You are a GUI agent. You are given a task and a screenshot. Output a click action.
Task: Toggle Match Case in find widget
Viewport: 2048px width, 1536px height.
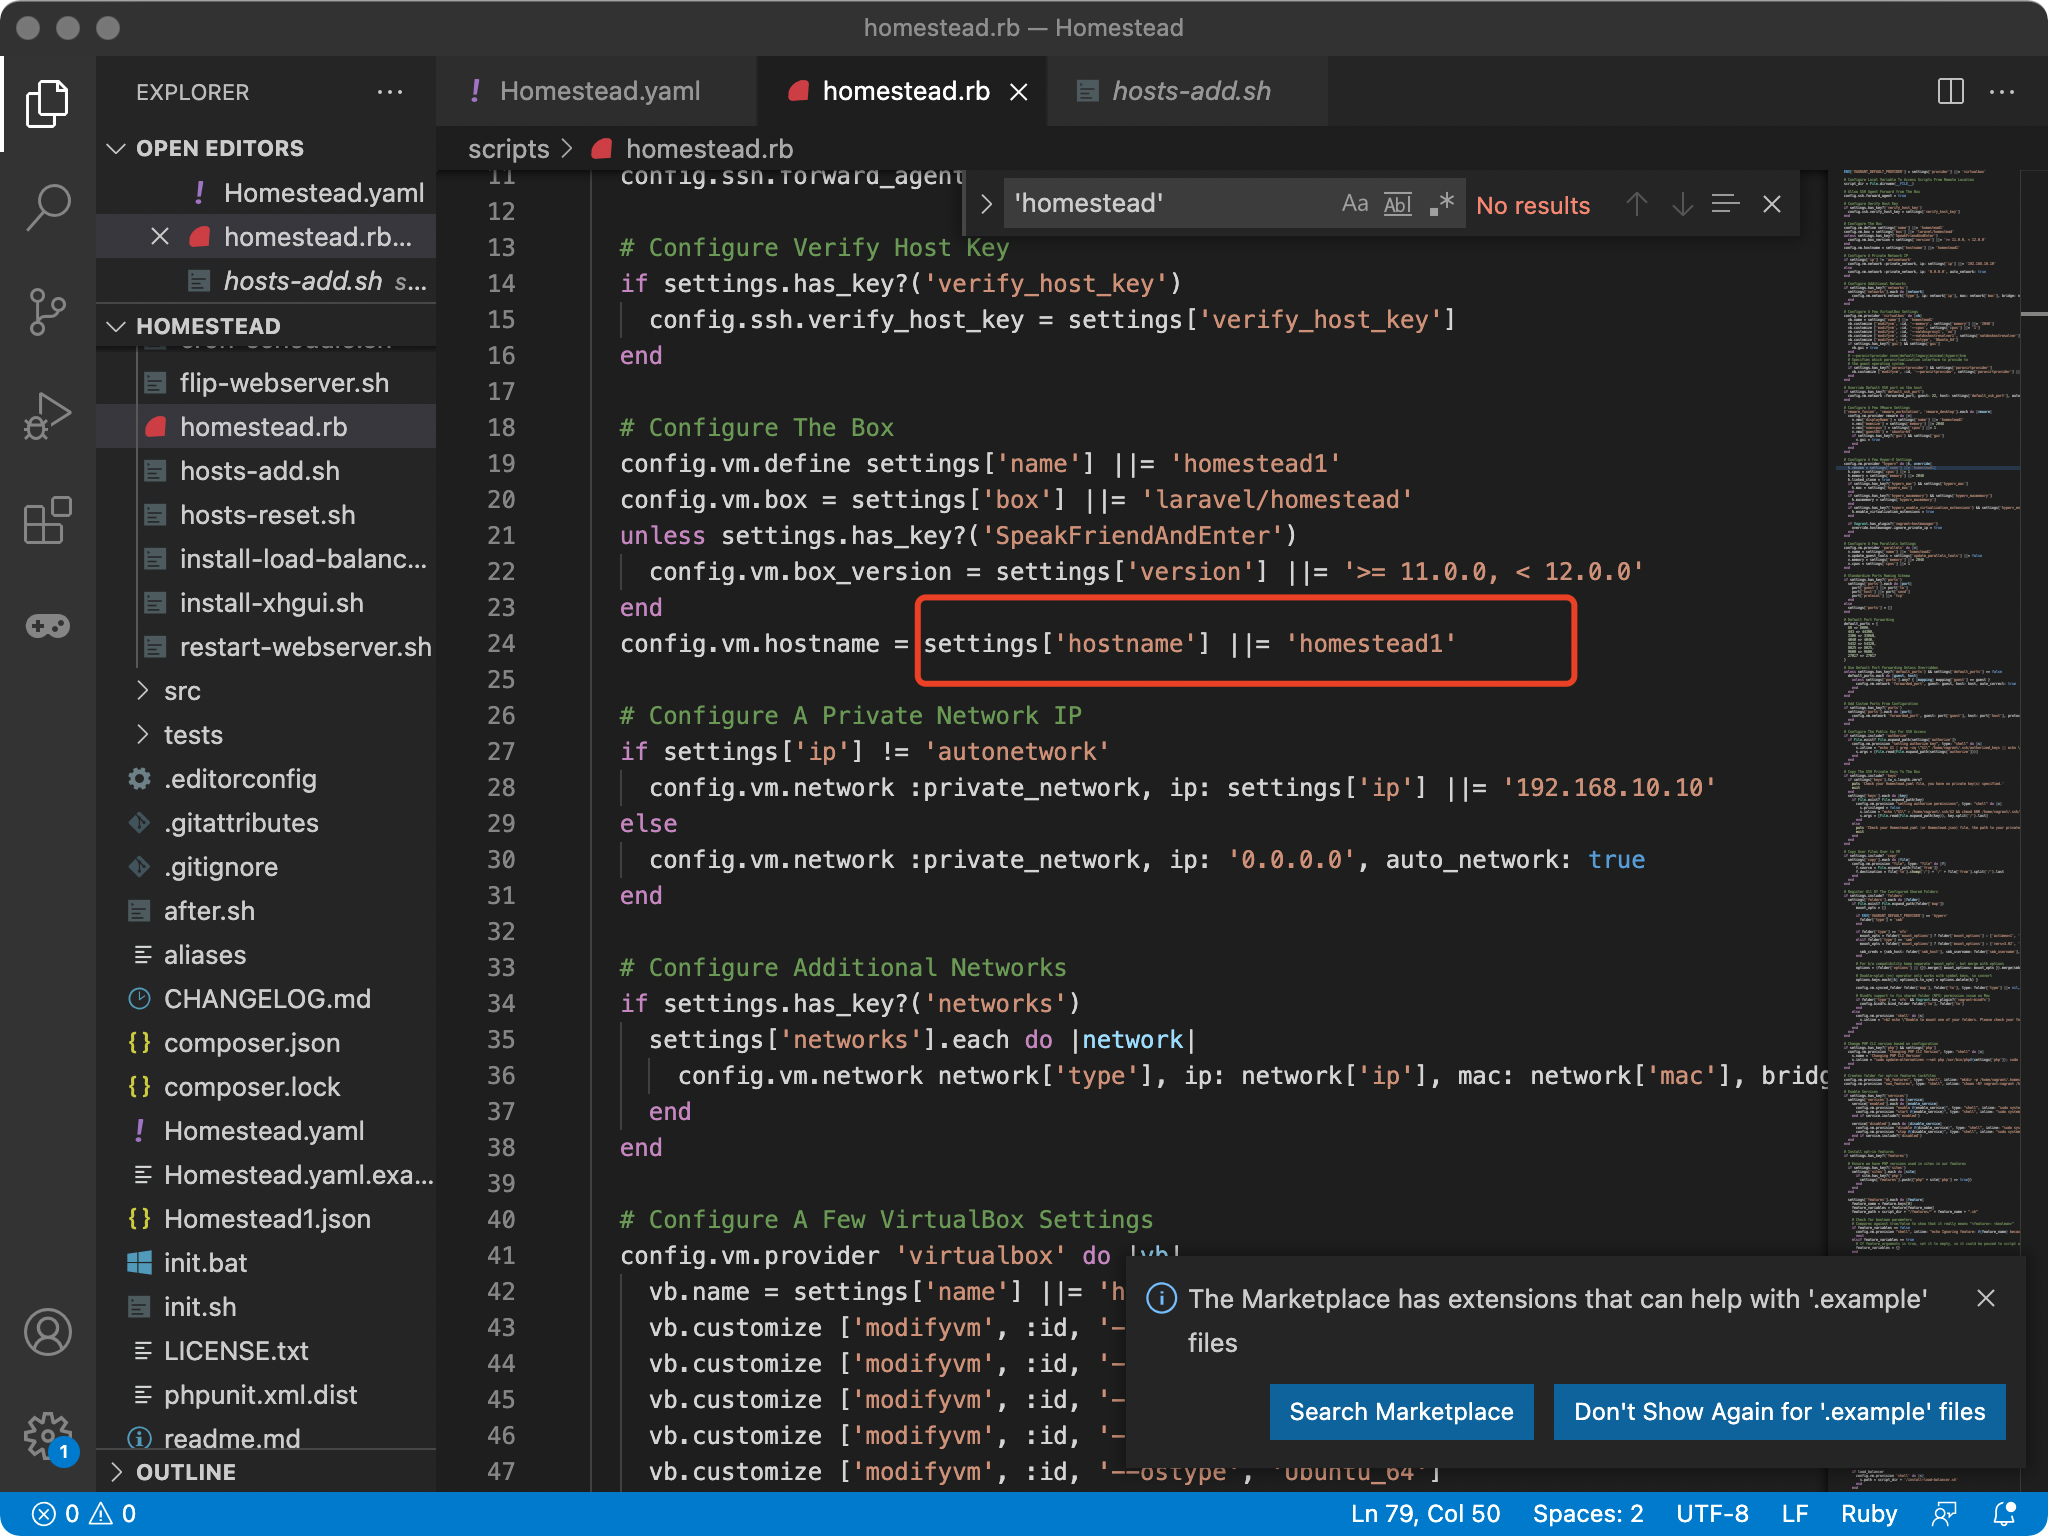(x=1355, y=204)
